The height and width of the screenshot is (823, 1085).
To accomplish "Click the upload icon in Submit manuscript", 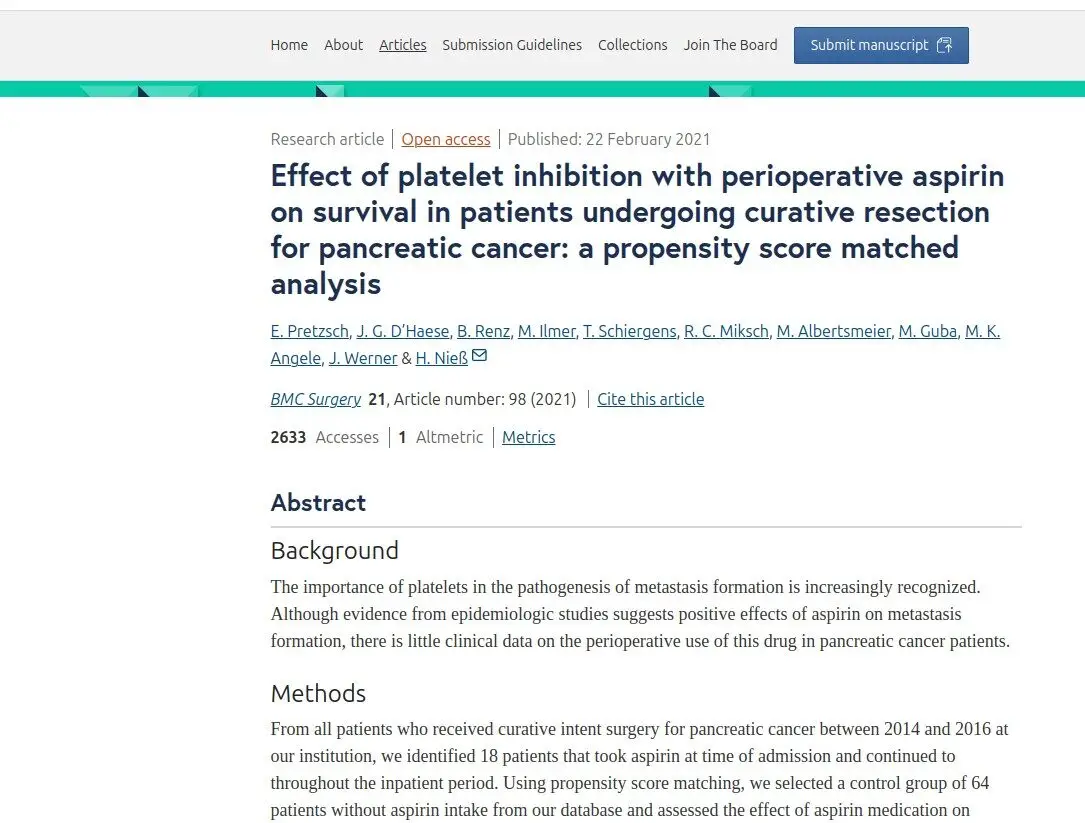I will (x=945, y=45).
